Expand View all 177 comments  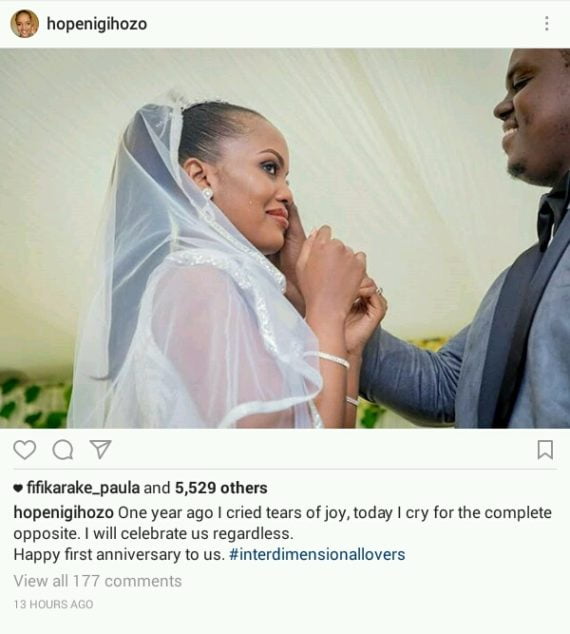pos(97,581)
